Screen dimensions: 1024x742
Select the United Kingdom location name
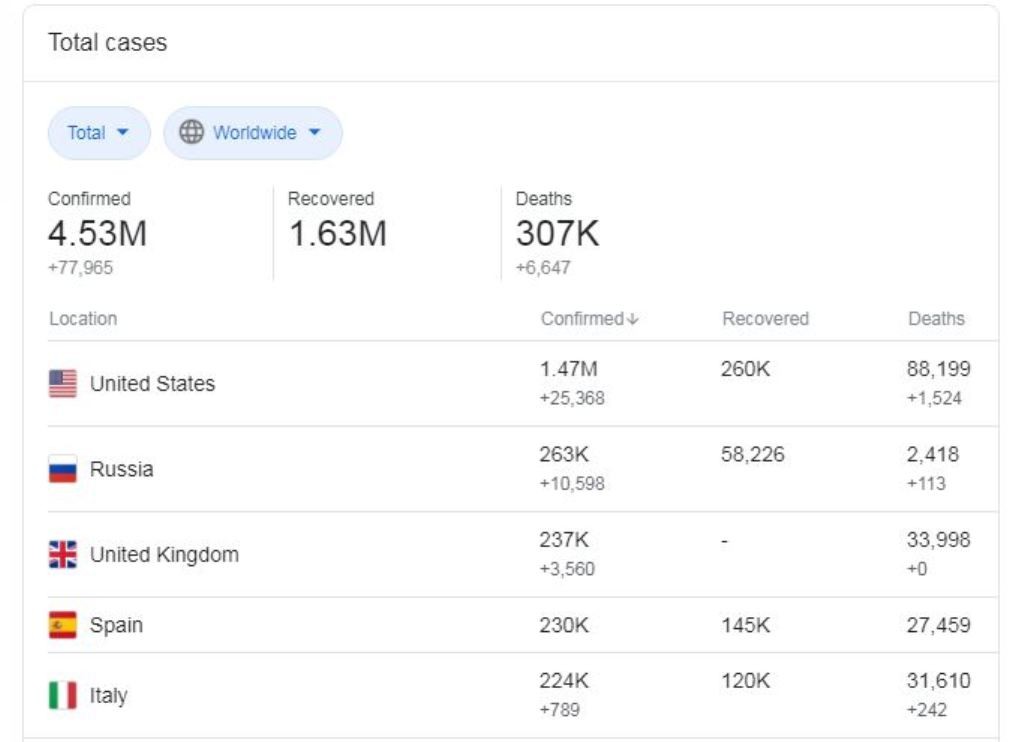pyautogui.click(x=164, y=555)
